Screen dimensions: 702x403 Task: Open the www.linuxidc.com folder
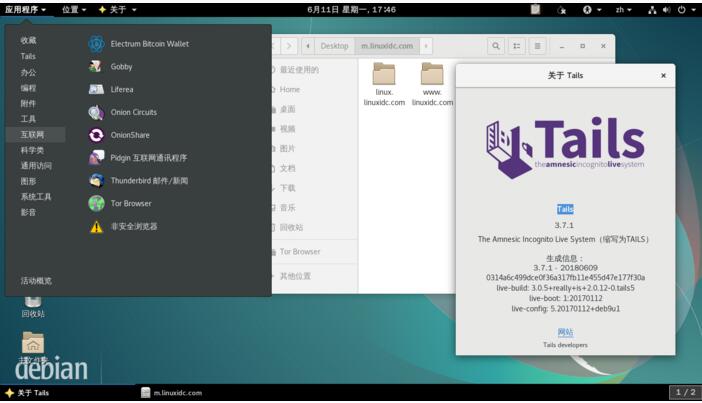pos(432,85)
